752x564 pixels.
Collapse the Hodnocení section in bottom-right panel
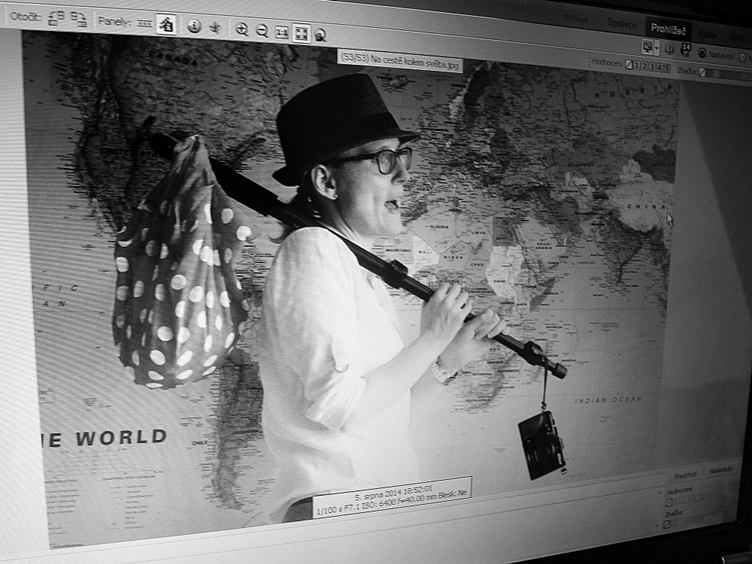point(660,493)
